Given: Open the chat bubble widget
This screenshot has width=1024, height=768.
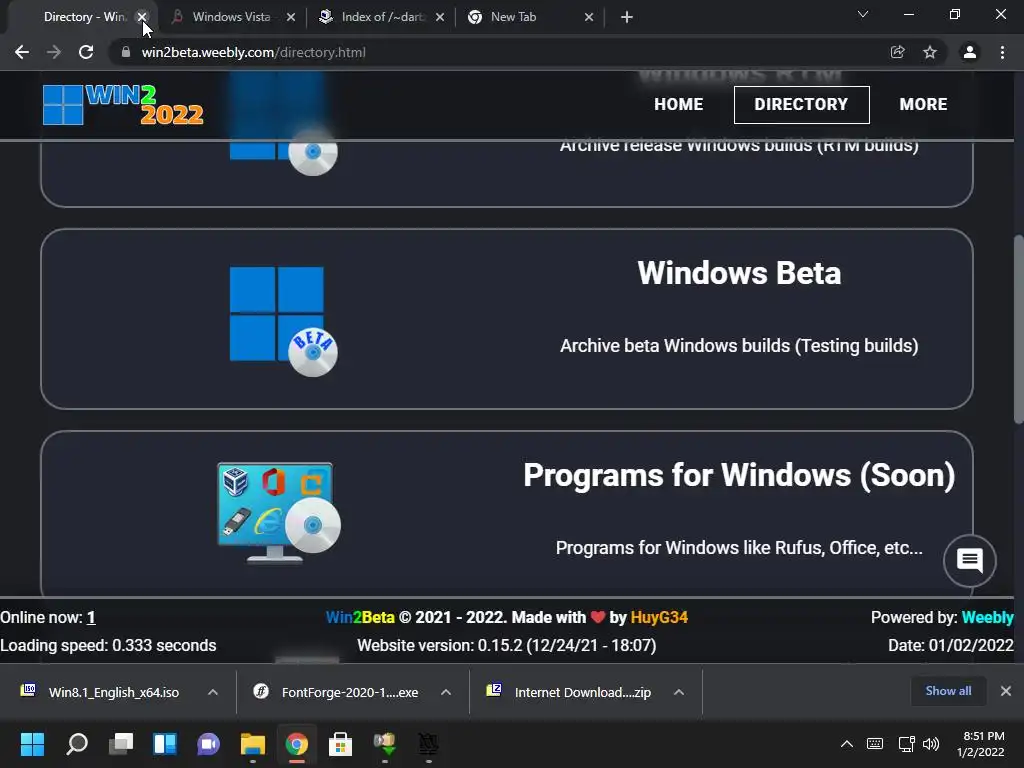Looking at the screenshot, I should (970, 560).
